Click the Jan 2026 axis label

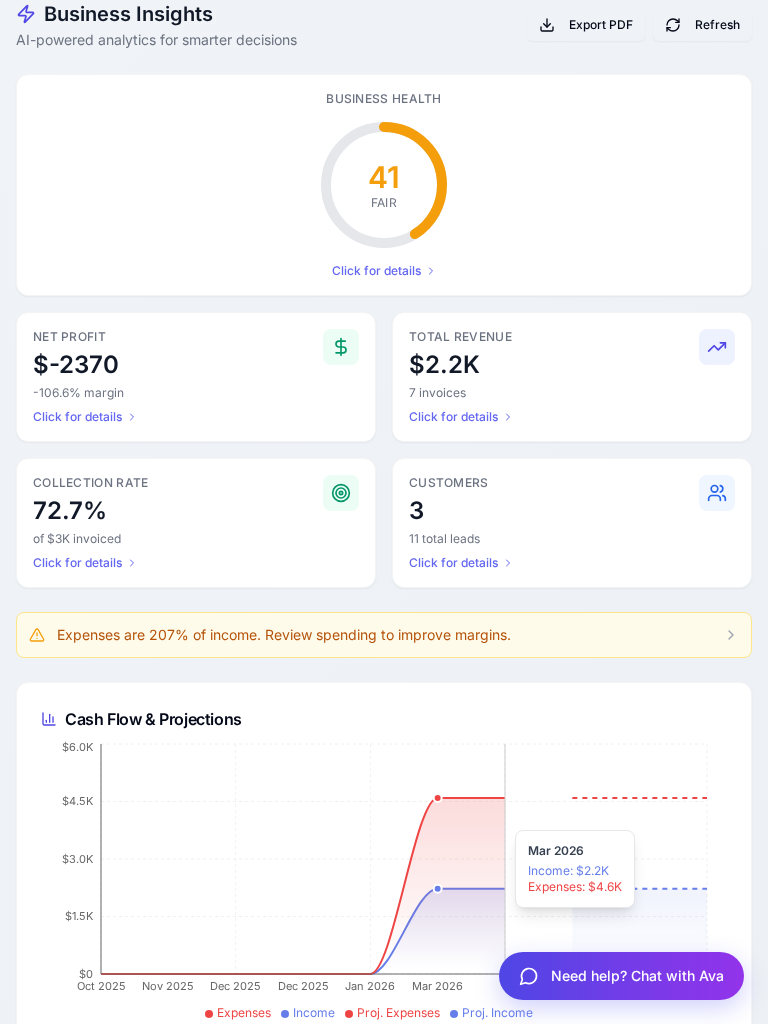tap(370, 986)
